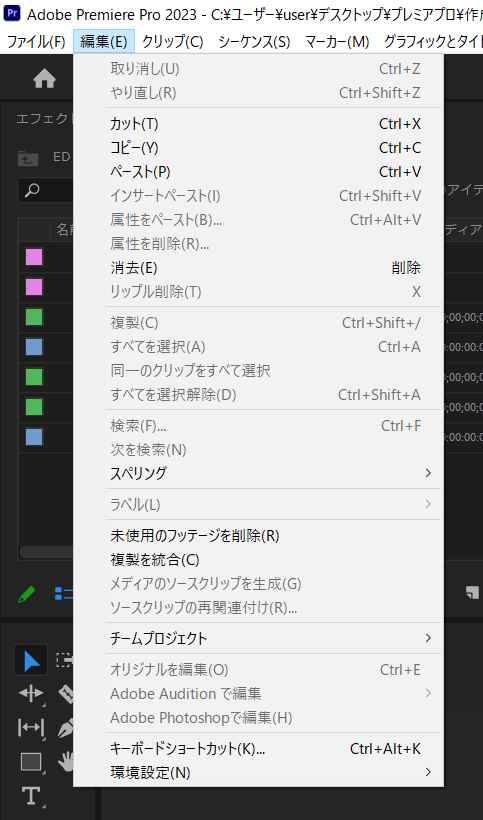Choose 消去(E) from the edit menu
483x820 pixels.
259,268
